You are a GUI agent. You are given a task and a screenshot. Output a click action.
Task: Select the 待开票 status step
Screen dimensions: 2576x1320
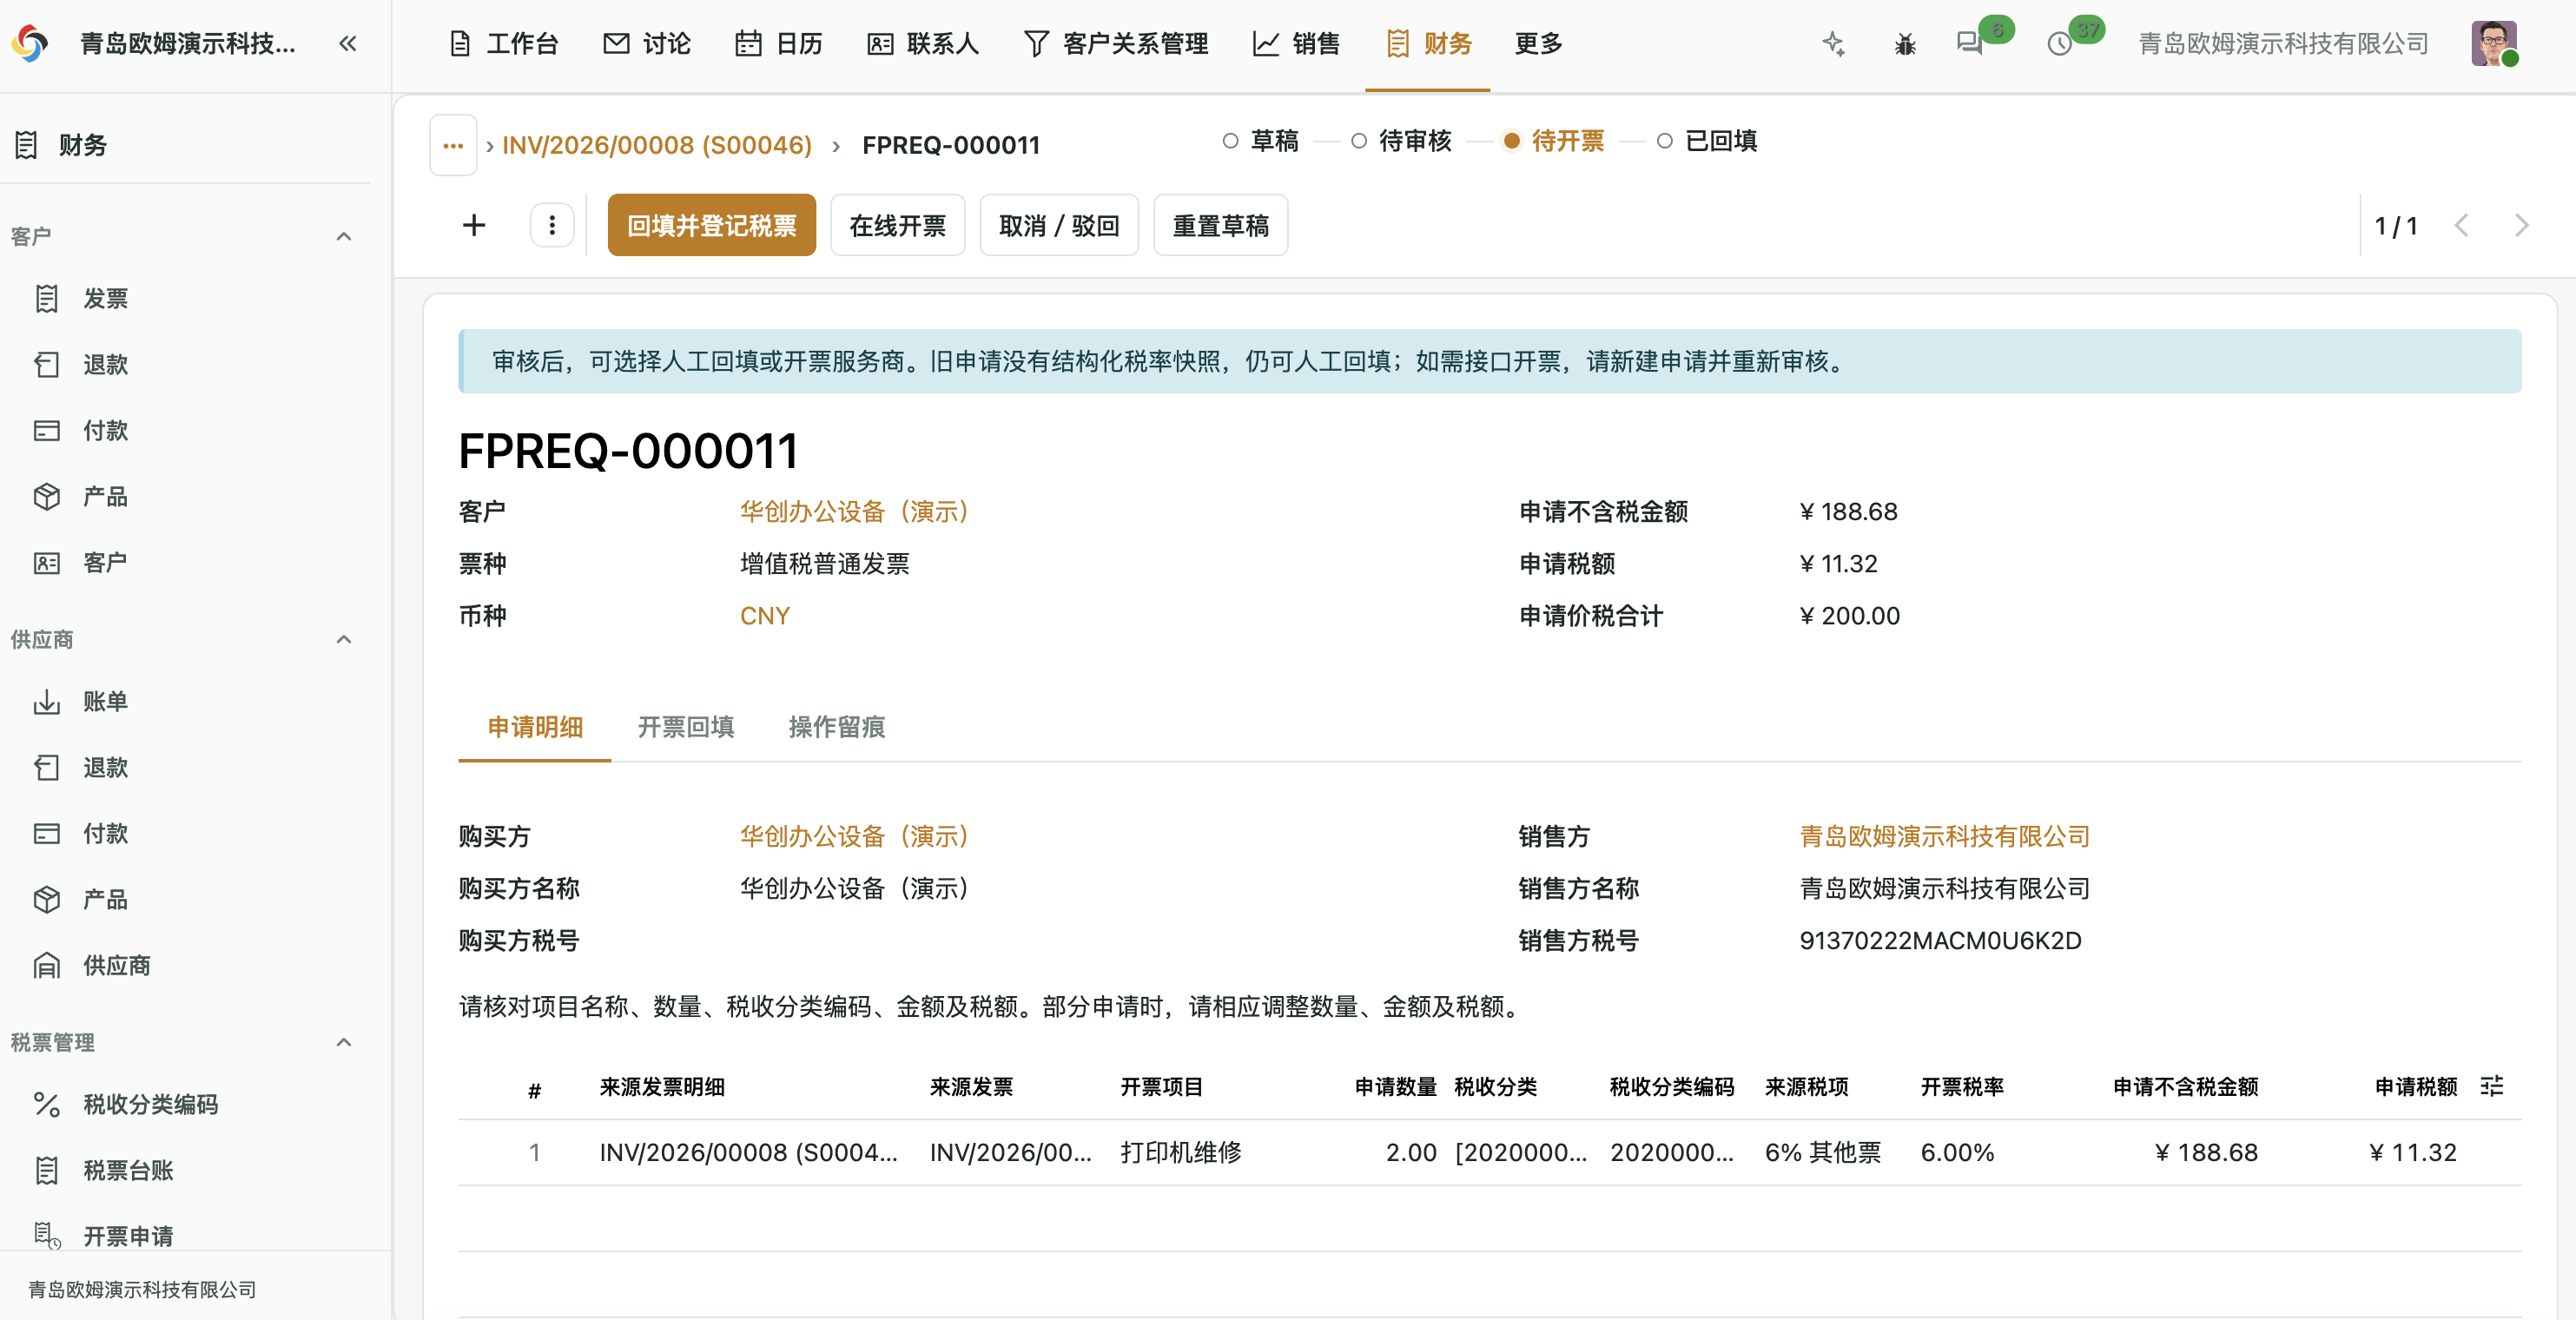1554,141
